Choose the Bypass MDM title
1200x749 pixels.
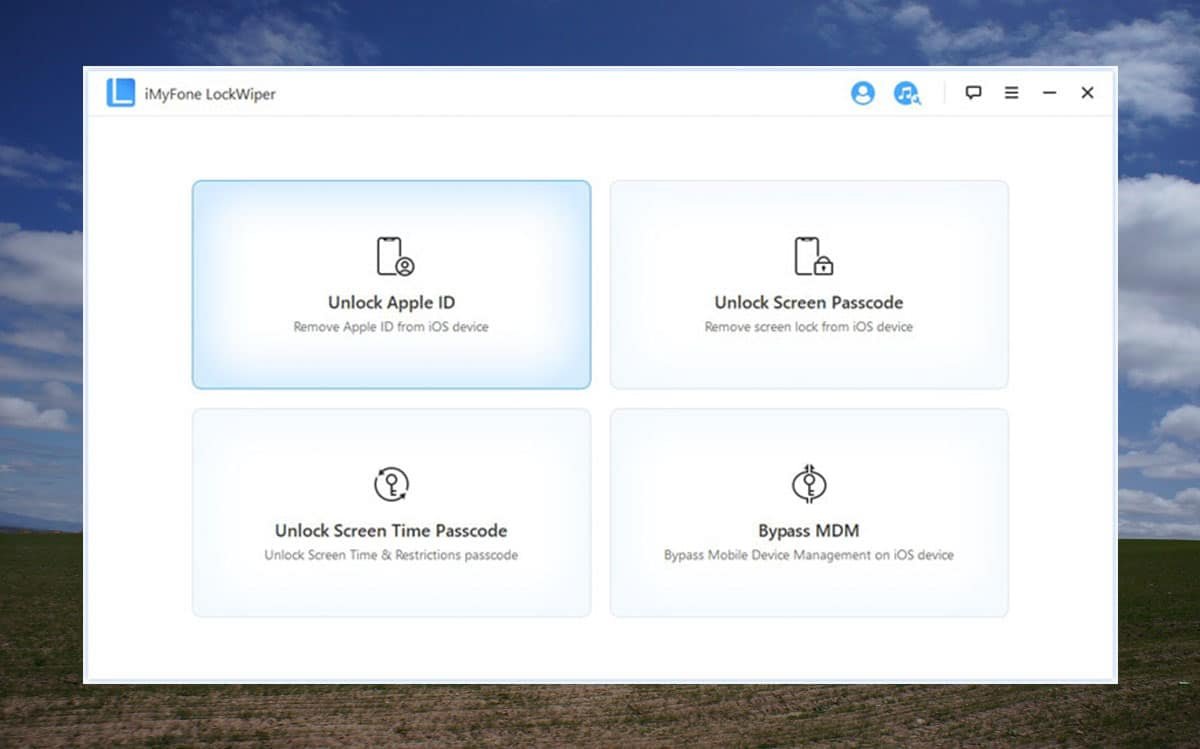[x=808, y=531]
